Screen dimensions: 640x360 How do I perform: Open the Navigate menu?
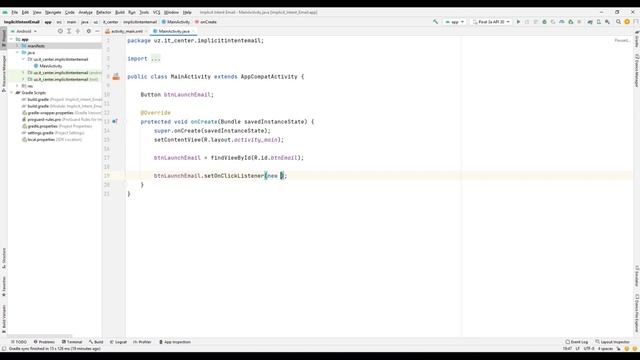click(53, 12)
